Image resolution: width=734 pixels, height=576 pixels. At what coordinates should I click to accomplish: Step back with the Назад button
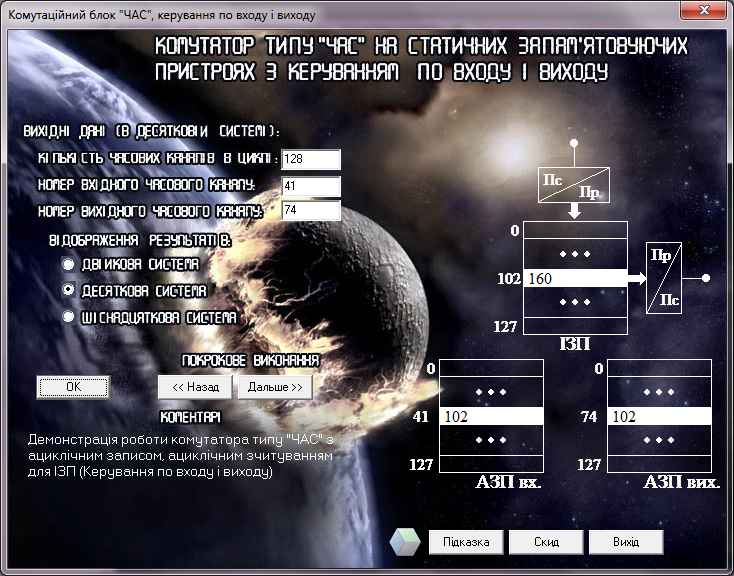[195, 387]
